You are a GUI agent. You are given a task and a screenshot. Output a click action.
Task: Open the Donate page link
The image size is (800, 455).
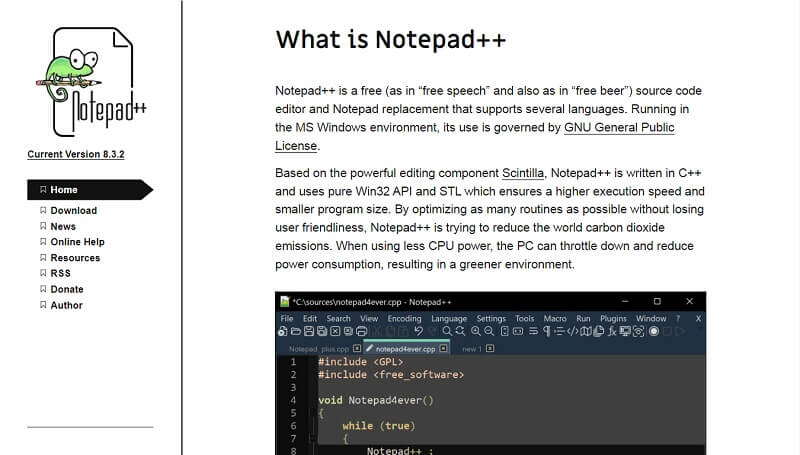[67, 289]
